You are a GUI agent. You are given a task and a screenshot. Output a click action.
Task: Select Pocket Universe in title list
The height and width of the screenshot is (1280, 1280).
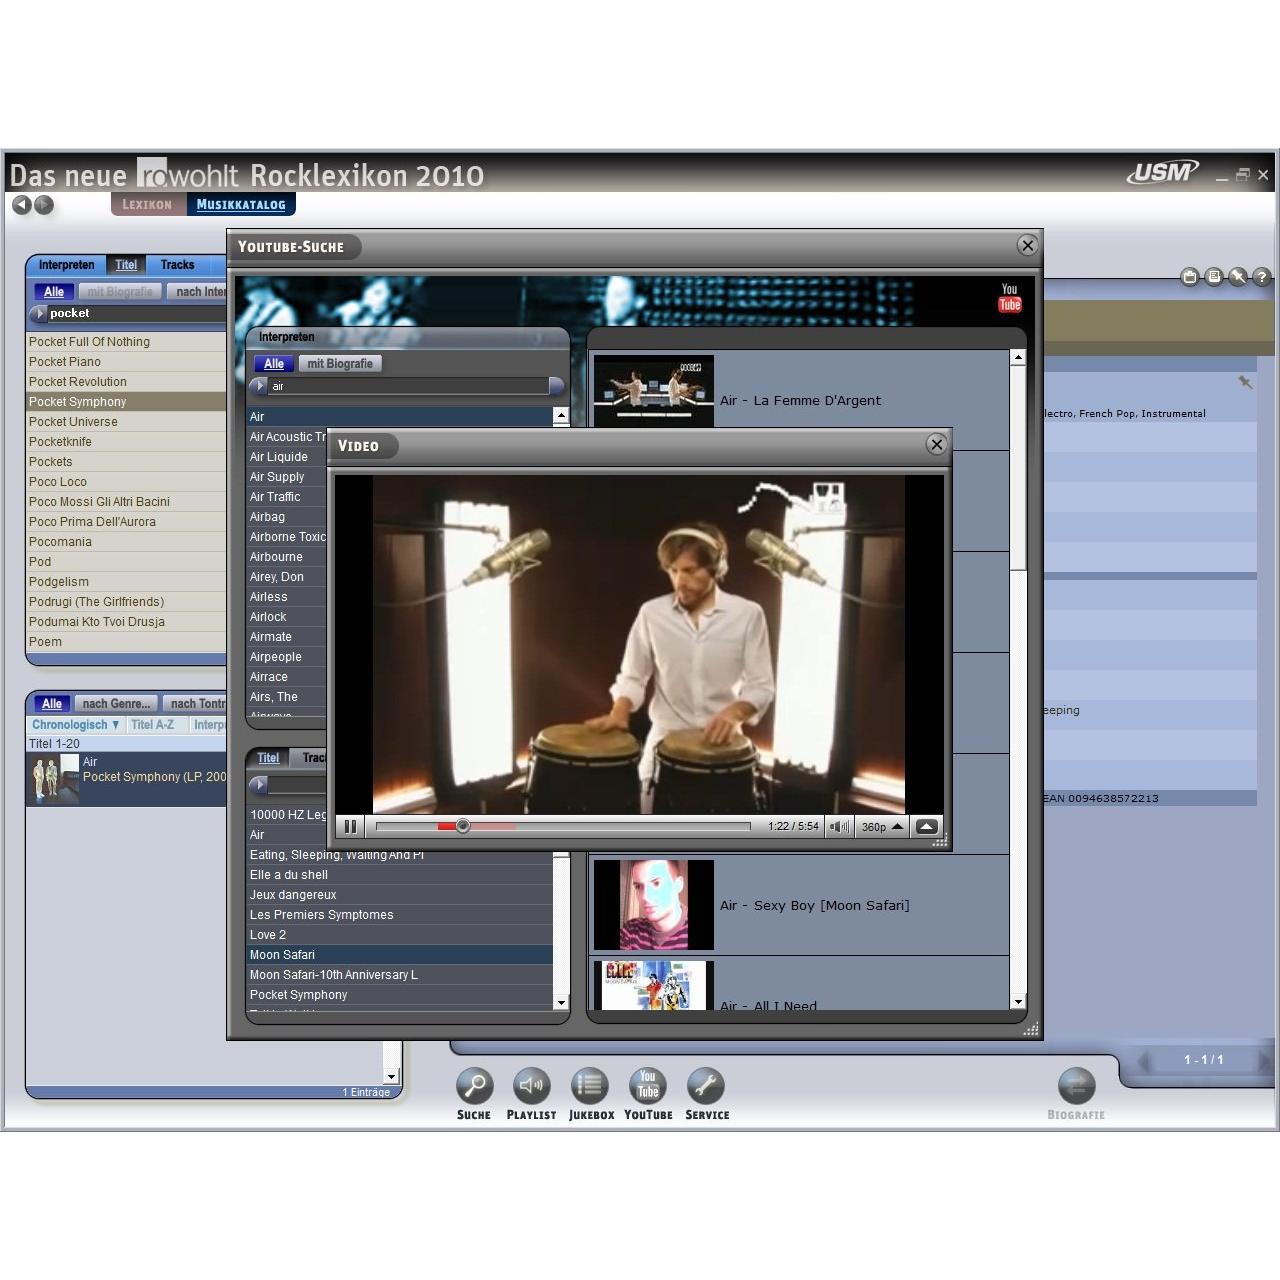(126, 421)
